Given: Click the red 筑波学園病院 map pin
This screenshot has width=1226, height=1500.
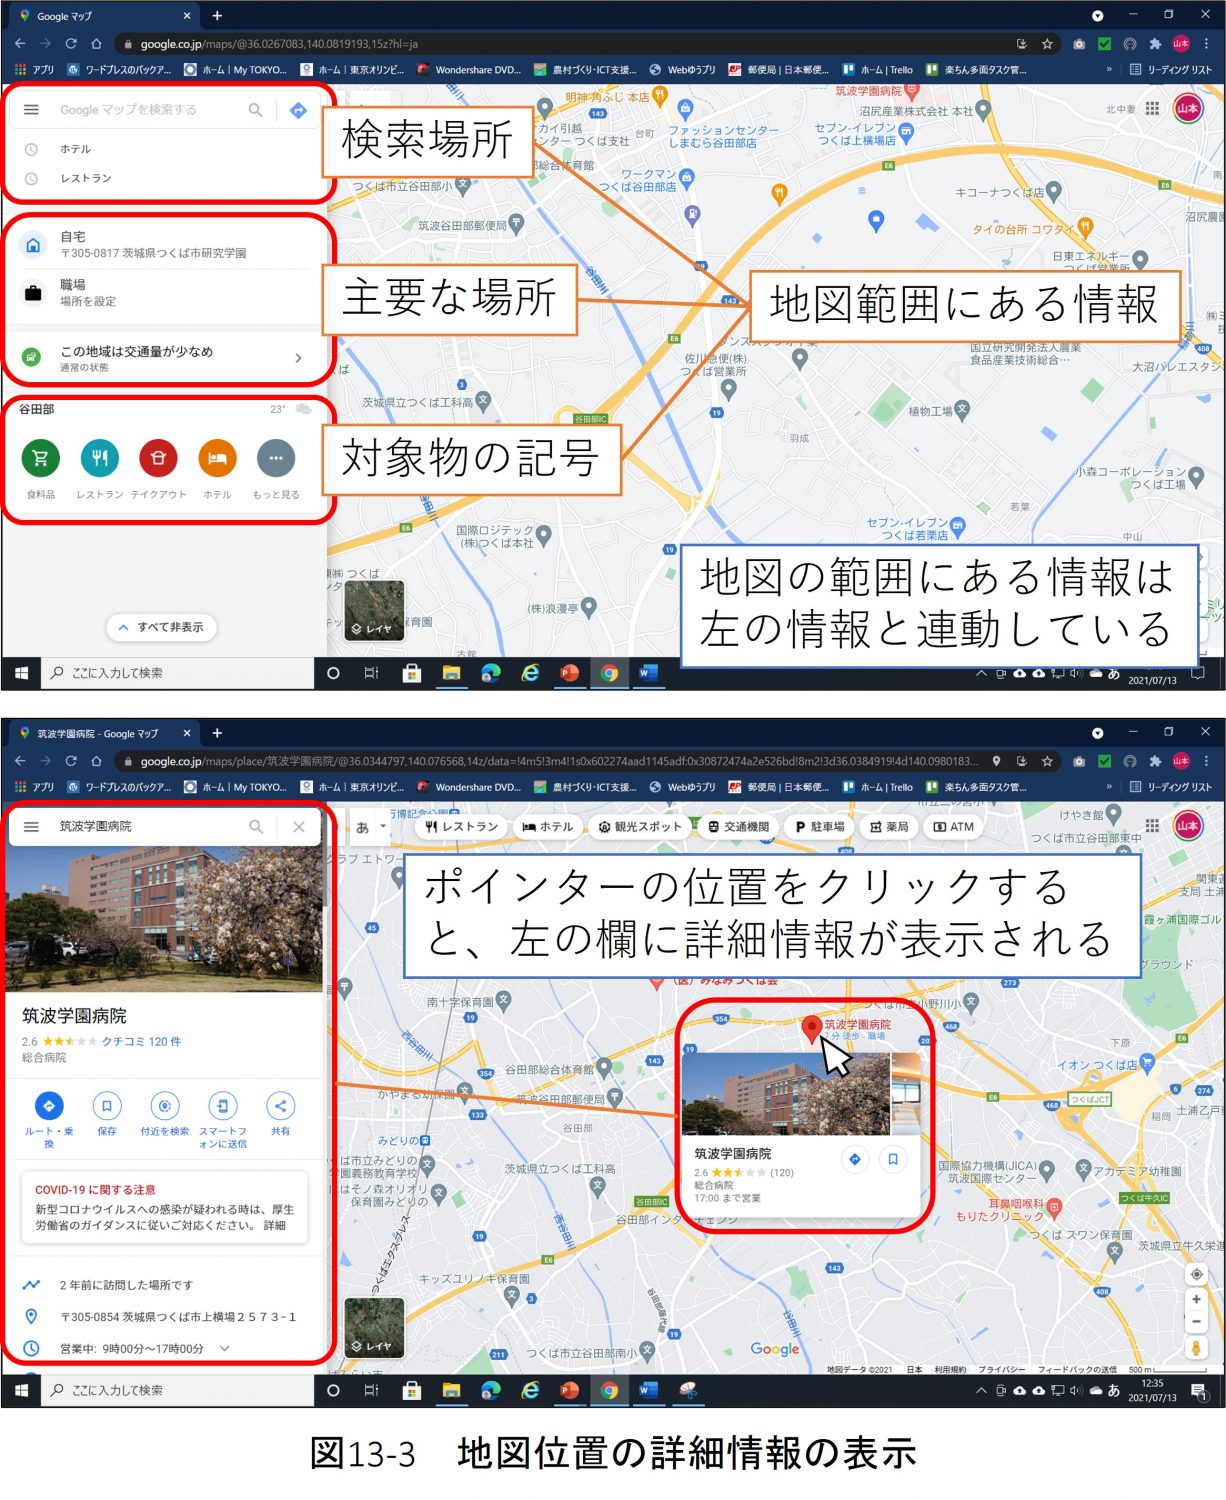Looking at the screenshot, I should click(812, 1028).
